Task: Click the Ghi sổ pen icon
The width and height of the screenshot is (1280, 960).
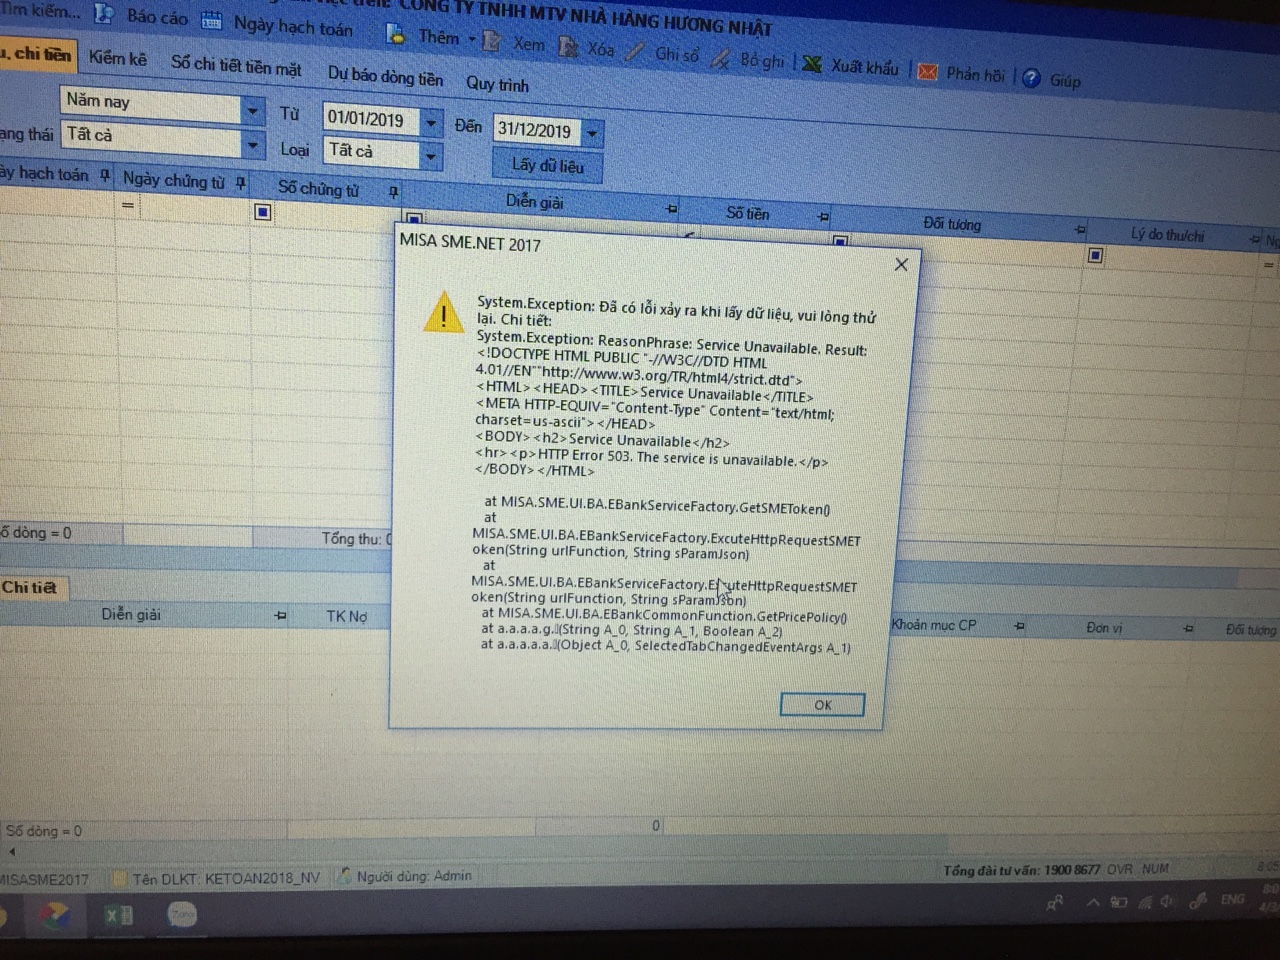Action: tap(634, 52)
